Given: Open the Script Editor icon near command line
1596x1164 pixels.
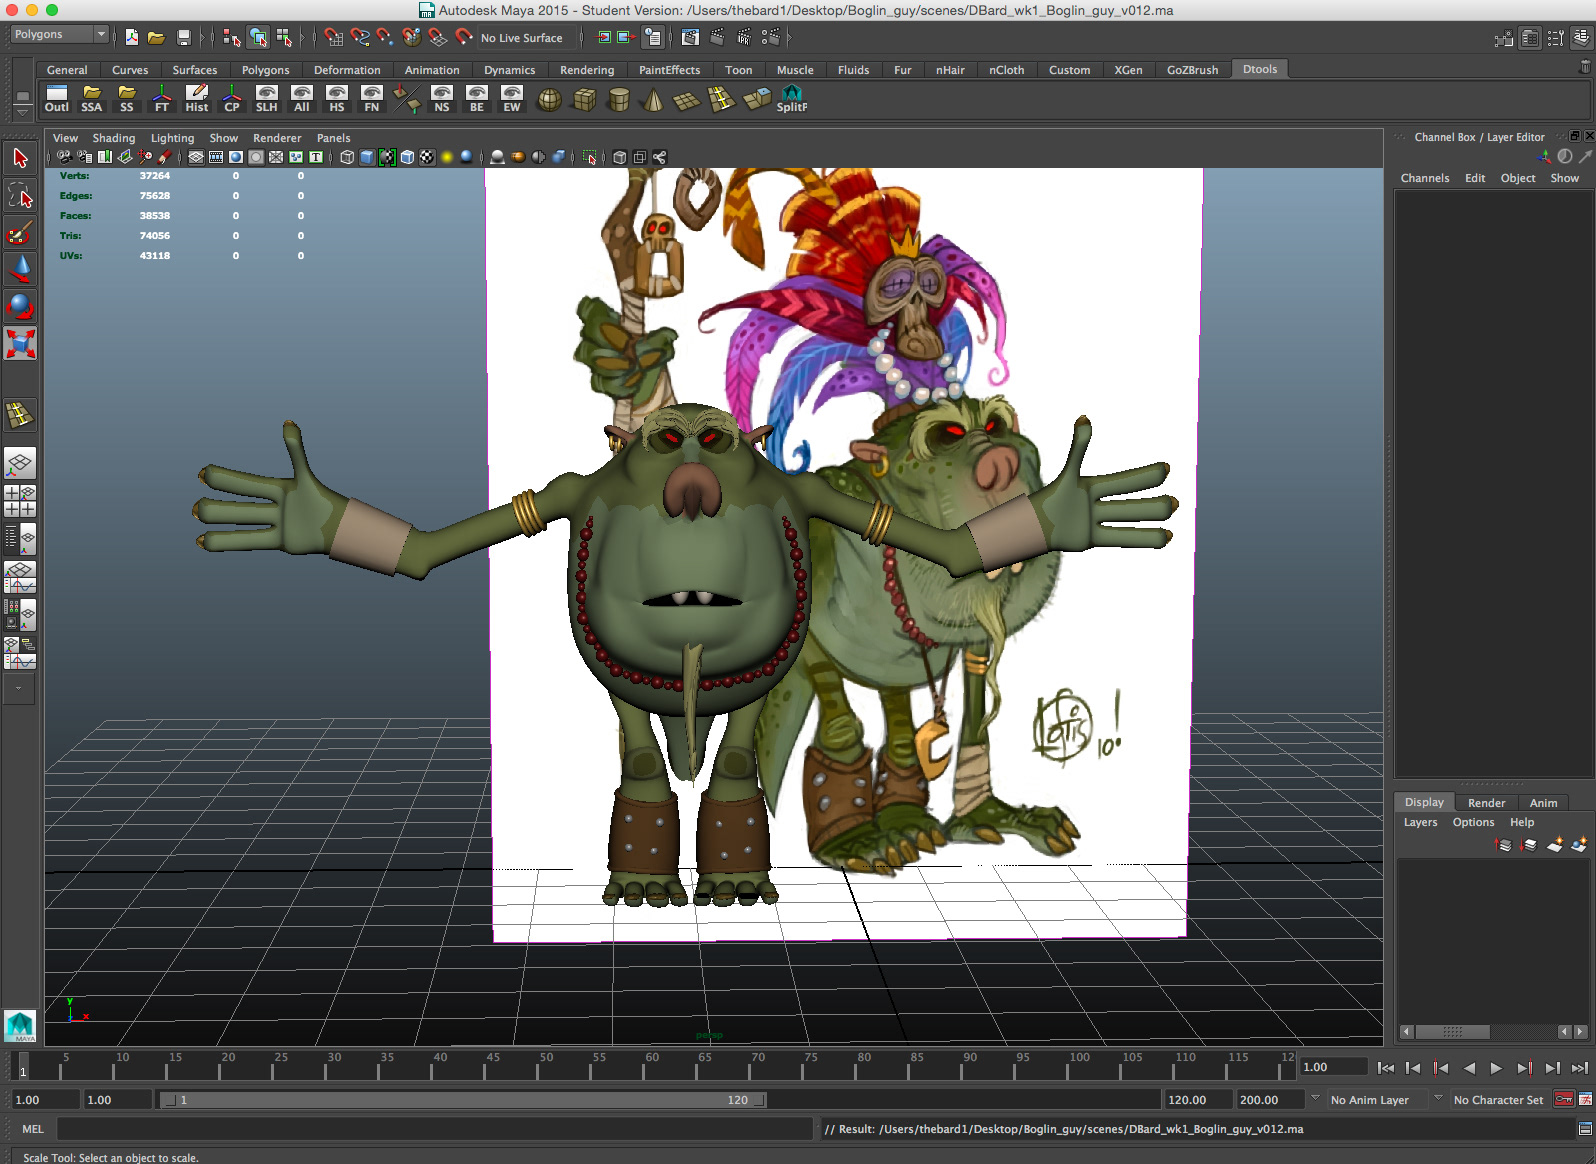Looking at the screenshot, I should [1585, 1129].
